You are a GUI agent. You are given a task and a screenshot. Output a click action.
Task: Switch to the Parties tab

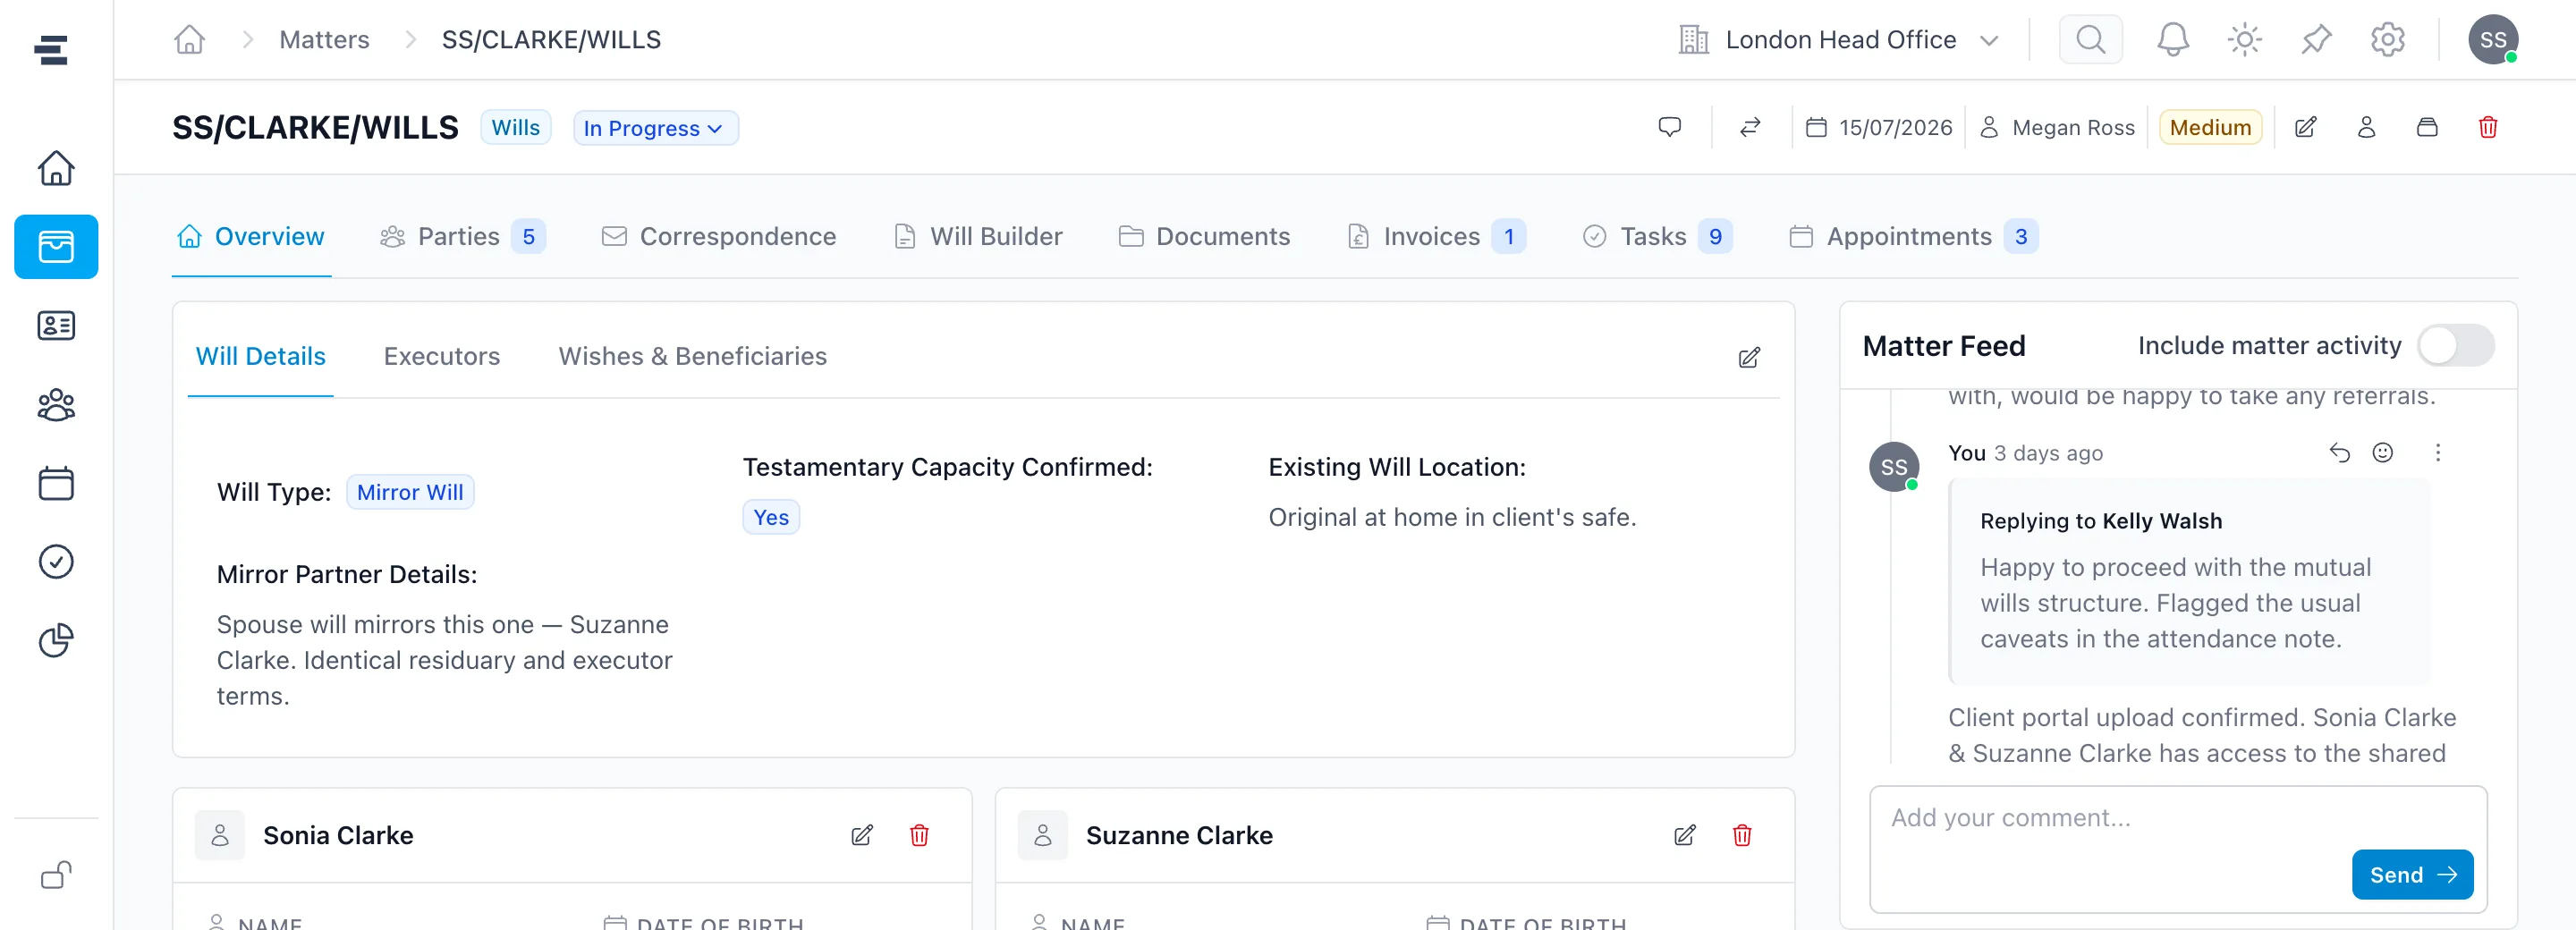click(462, 237)
